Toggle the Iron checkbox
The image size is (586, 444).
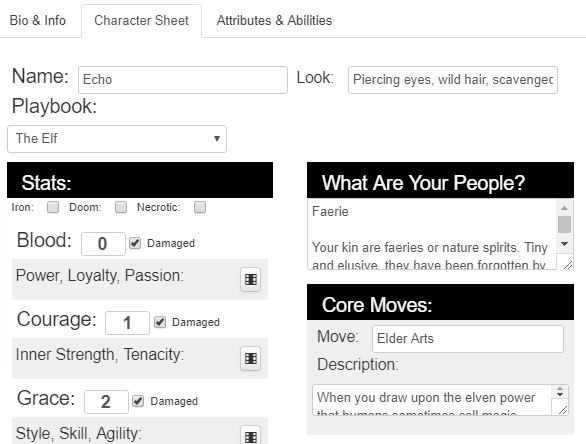click(53, 207)
